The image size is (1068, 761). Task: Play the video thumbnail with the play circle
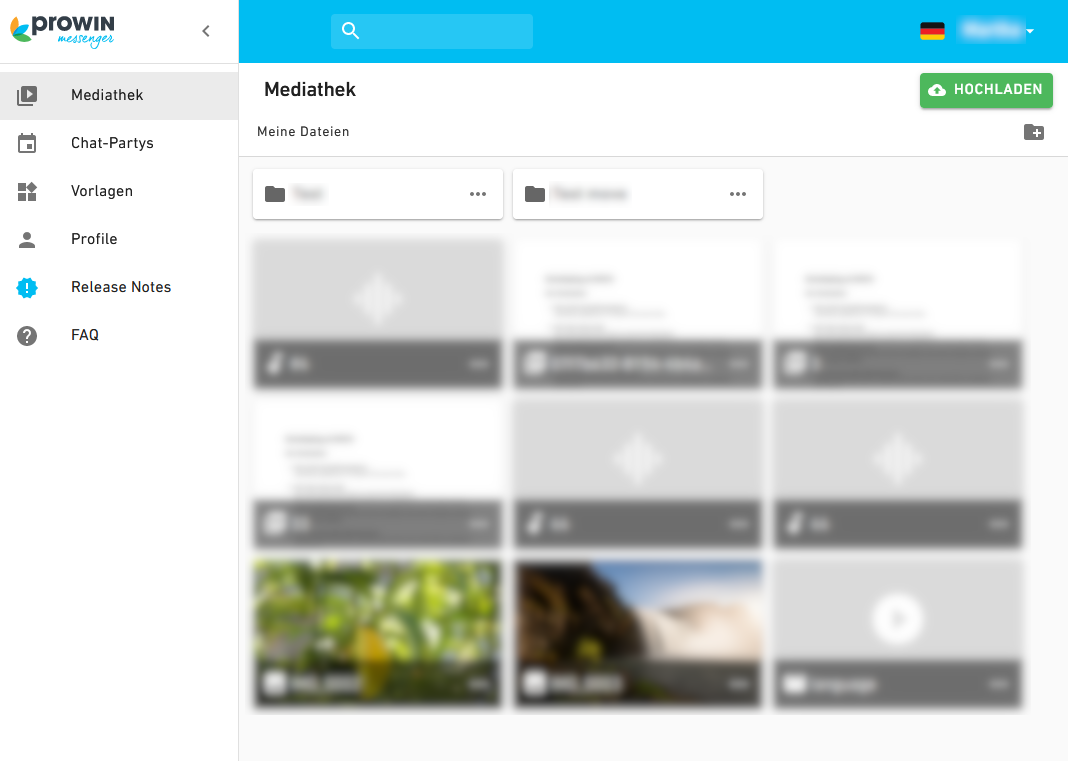point(897,618)
